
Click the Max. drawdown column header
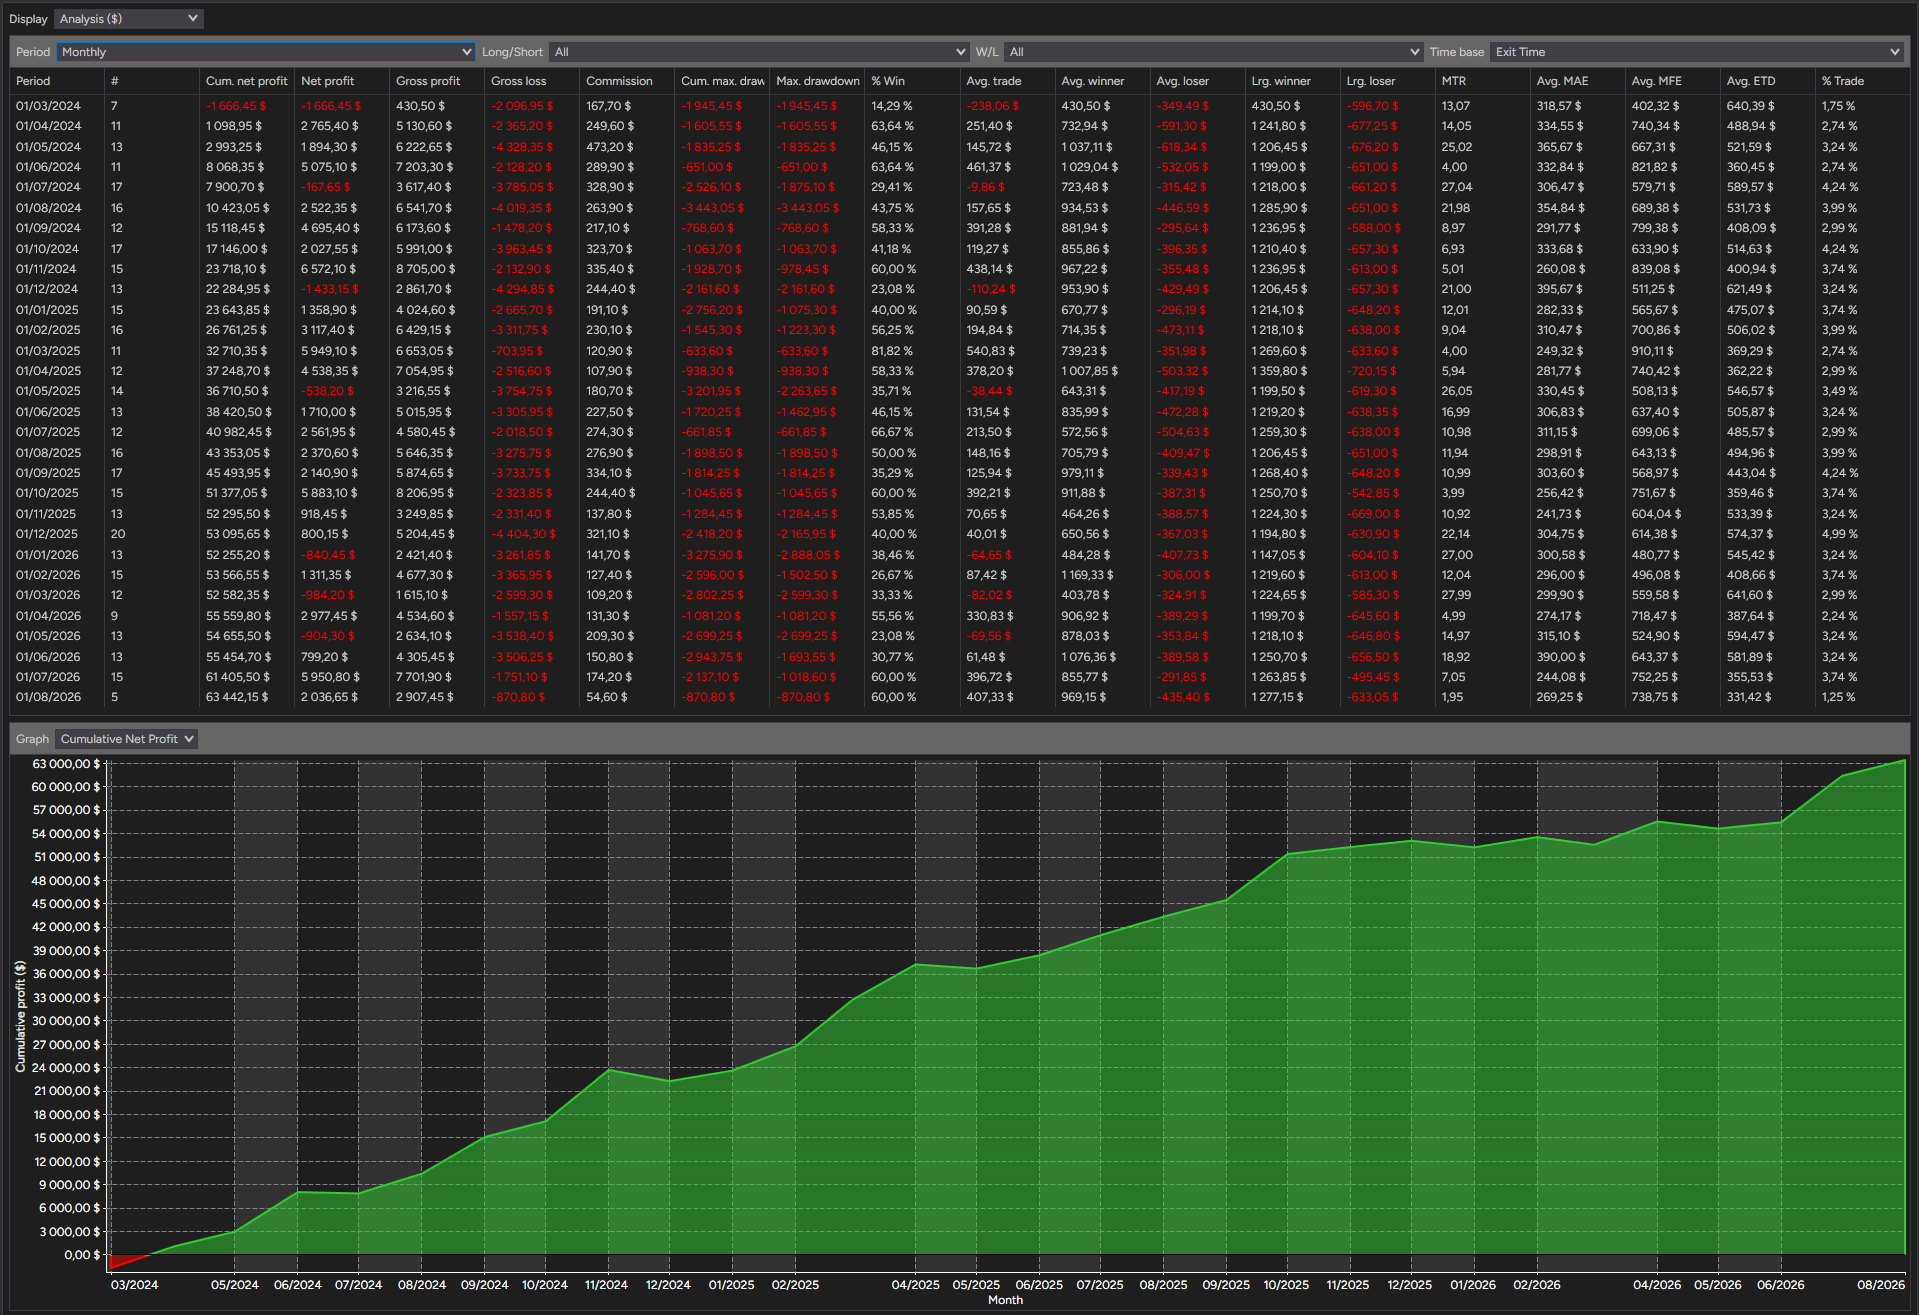pyautogui.click(x=818, y=81)
